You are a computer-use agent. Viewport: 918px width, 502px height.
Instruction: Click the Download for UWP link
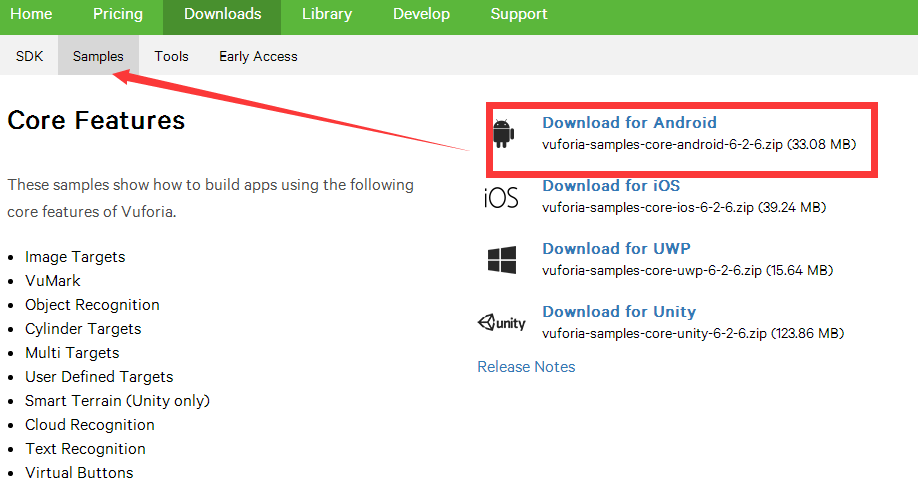coord(616,248)
